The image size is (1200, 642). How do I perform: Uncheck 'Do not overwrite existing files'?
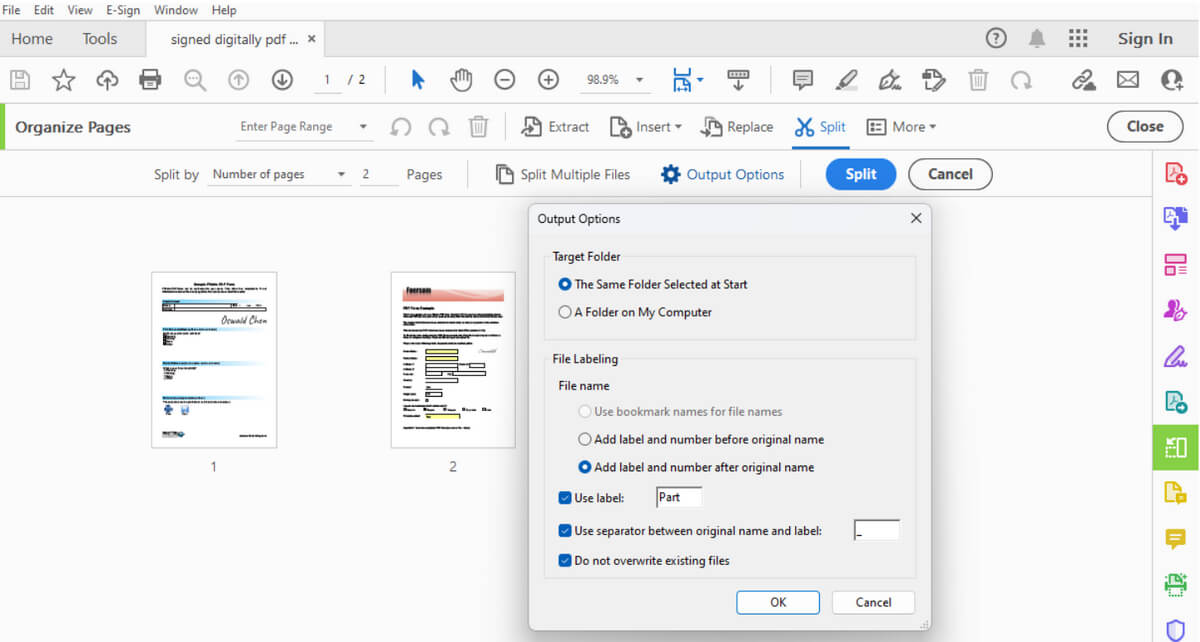click(x=566, y=560)
